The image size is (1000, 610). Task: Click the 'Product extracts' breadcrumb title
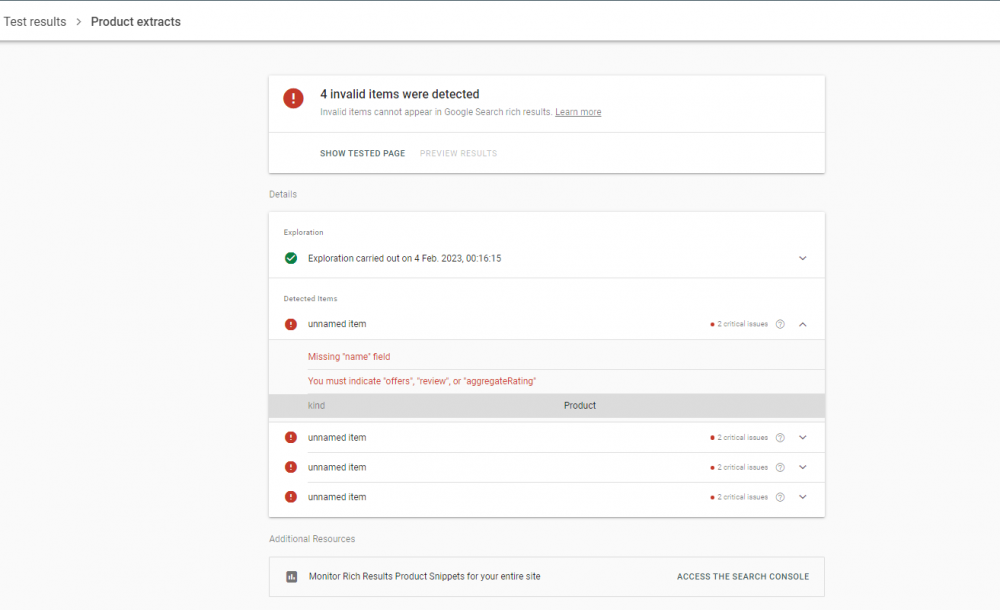(136, 22)
